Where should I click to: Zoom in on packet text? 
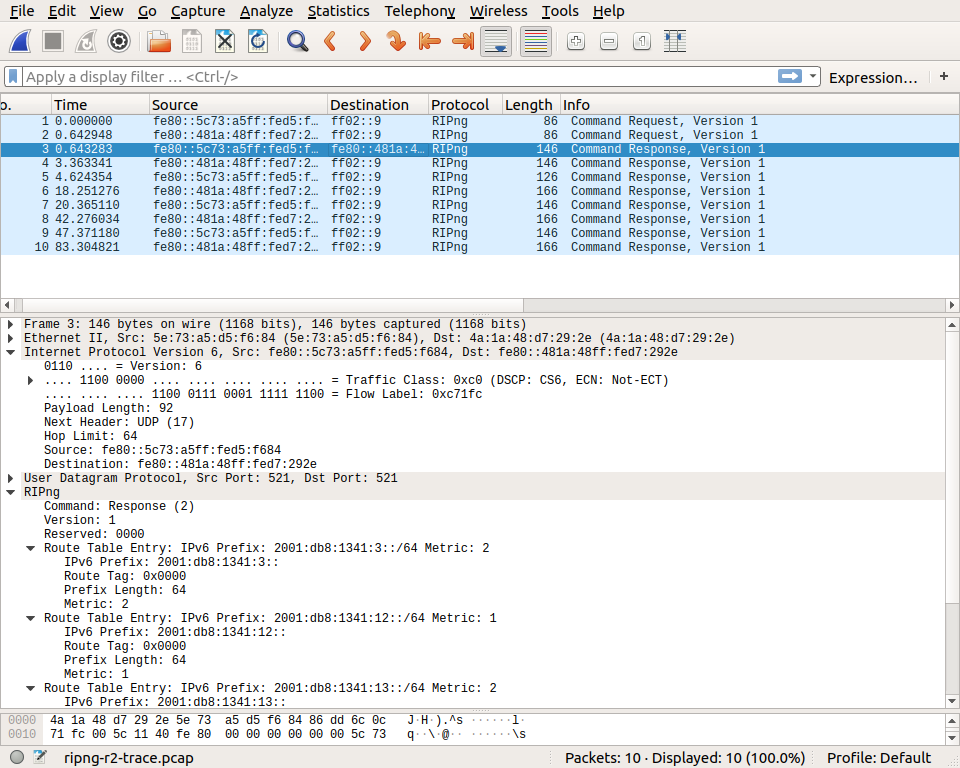pyautogui.click(x=576, y=42)
